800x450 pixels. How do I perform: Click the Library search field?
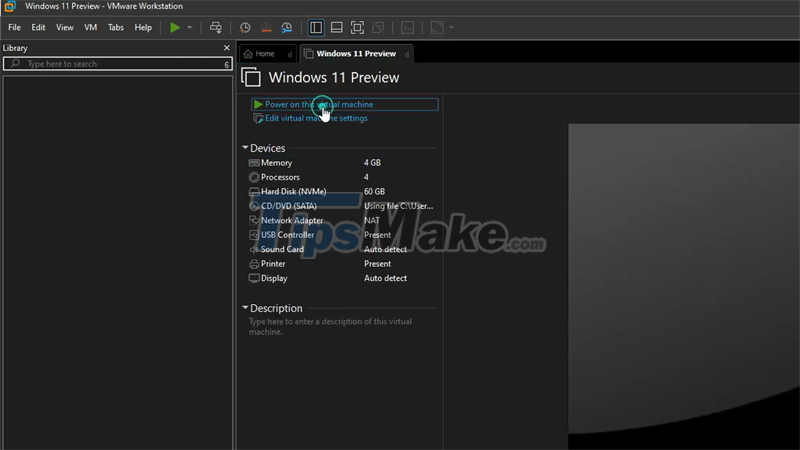click(117, 64)
